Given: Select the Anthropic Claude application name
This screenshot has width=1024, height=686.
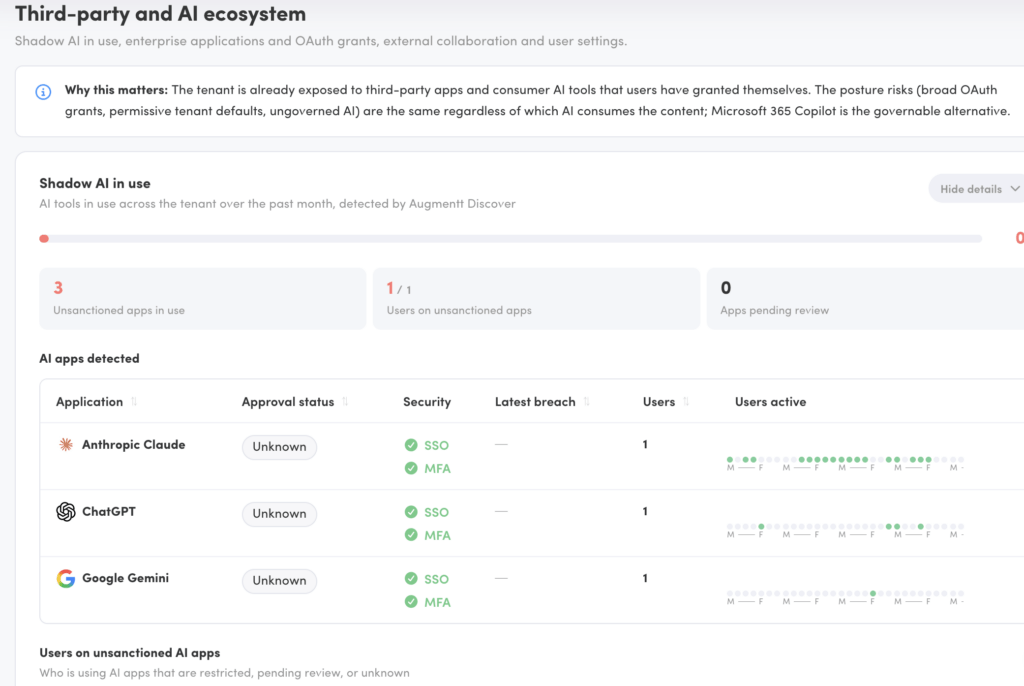Looking at the screenshot, I should point(134,445).
